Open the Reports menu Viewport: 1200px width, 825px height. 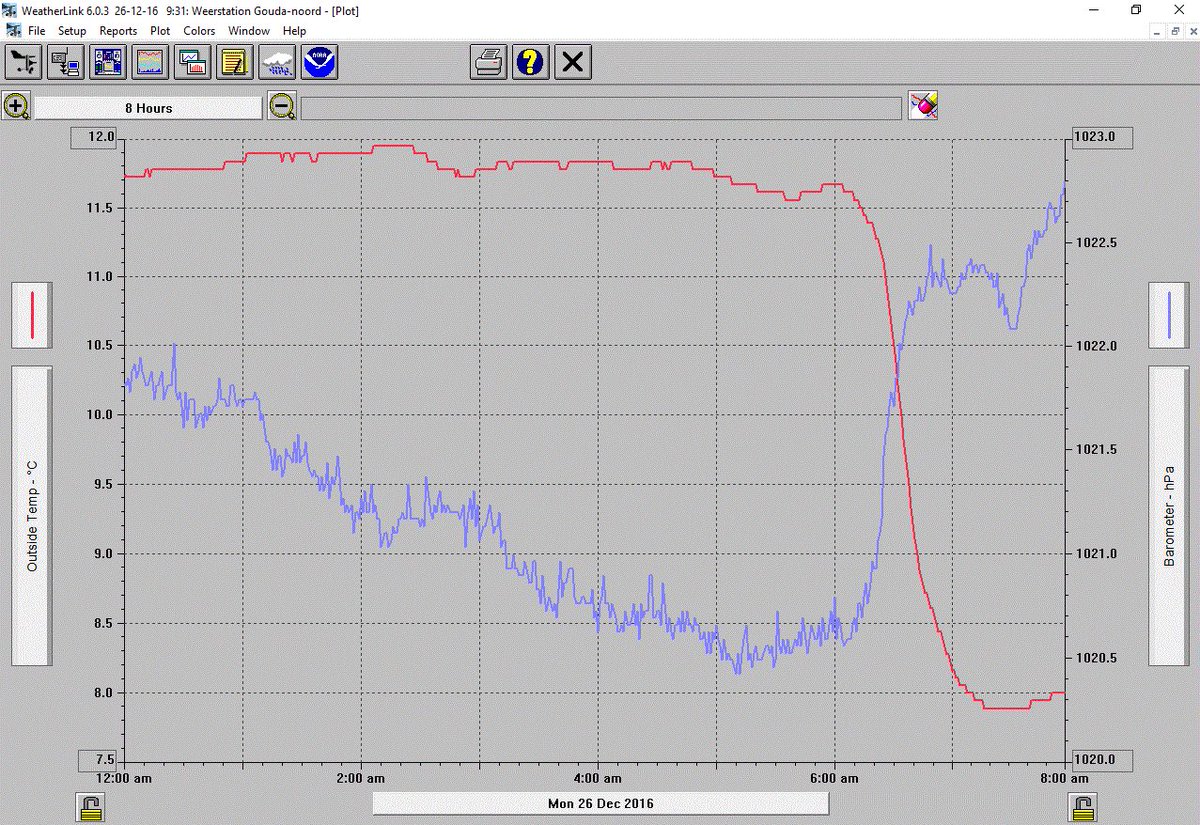point(118,31)
